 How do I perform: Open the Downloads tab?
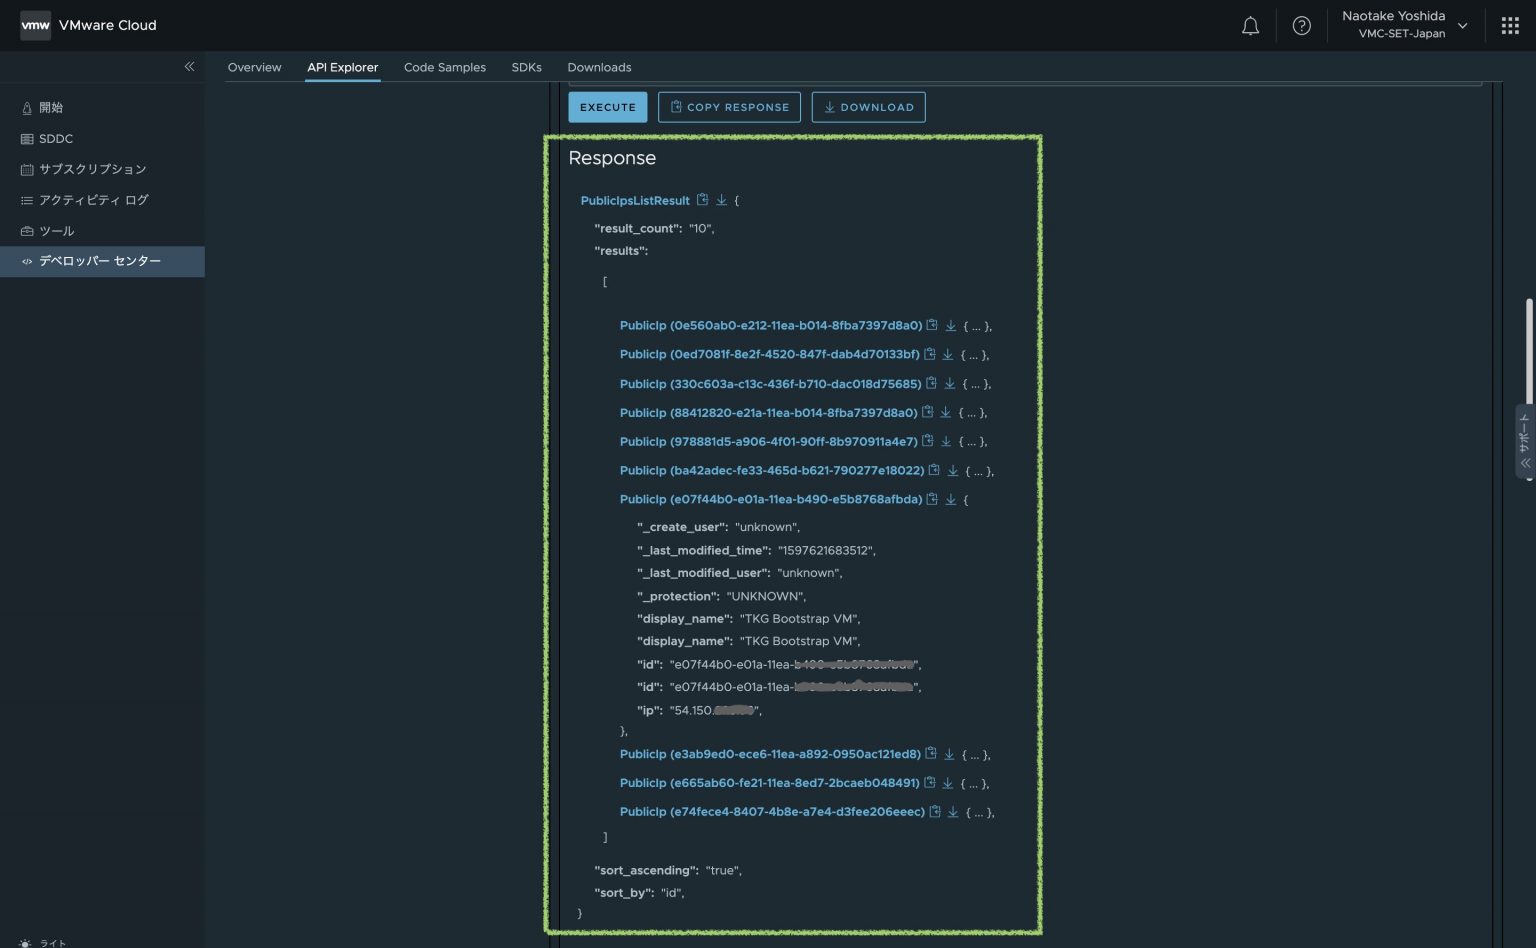tap(599, 67)
